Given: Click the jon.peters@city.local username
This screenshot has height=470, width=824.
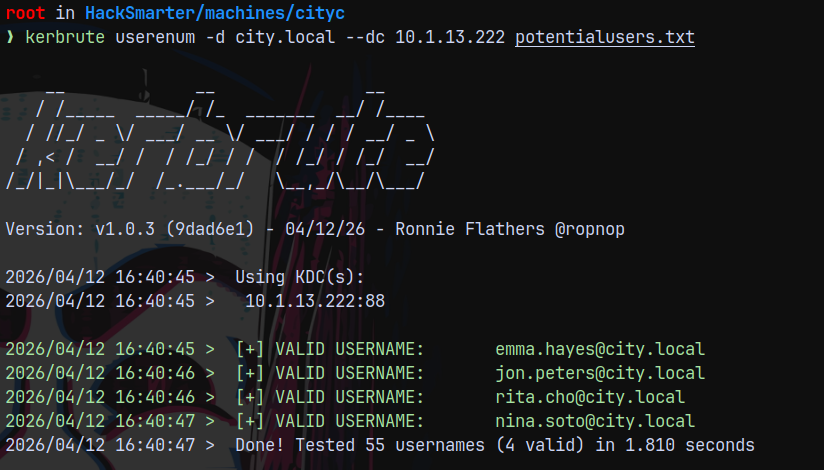Looking at the screenshot, I should click(600, 374).
